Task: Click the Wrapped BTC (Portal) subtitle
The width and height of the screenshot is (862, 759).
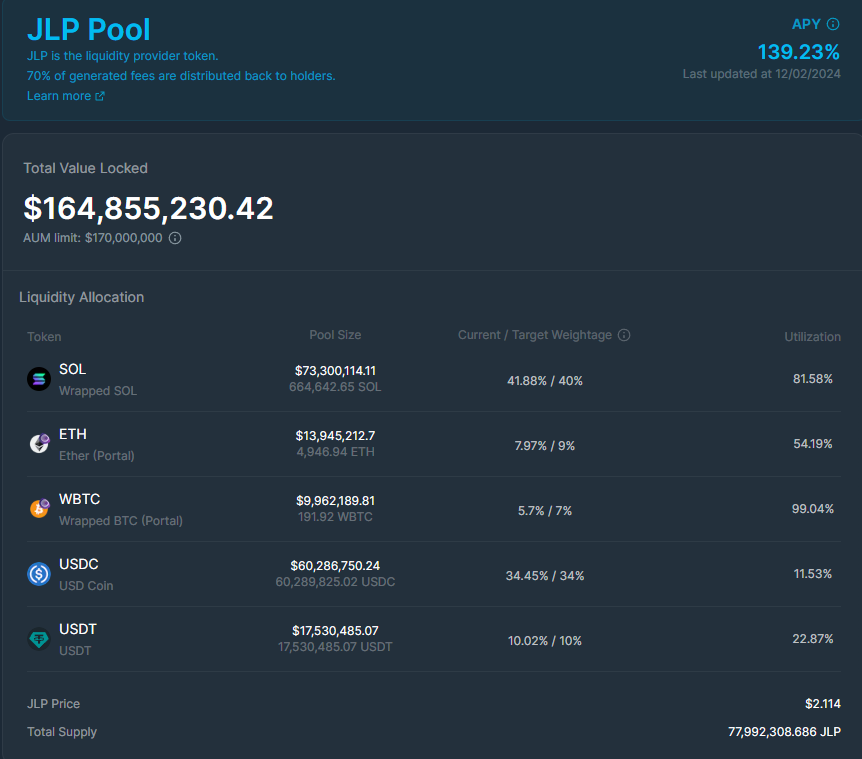Action: (121, 520)
